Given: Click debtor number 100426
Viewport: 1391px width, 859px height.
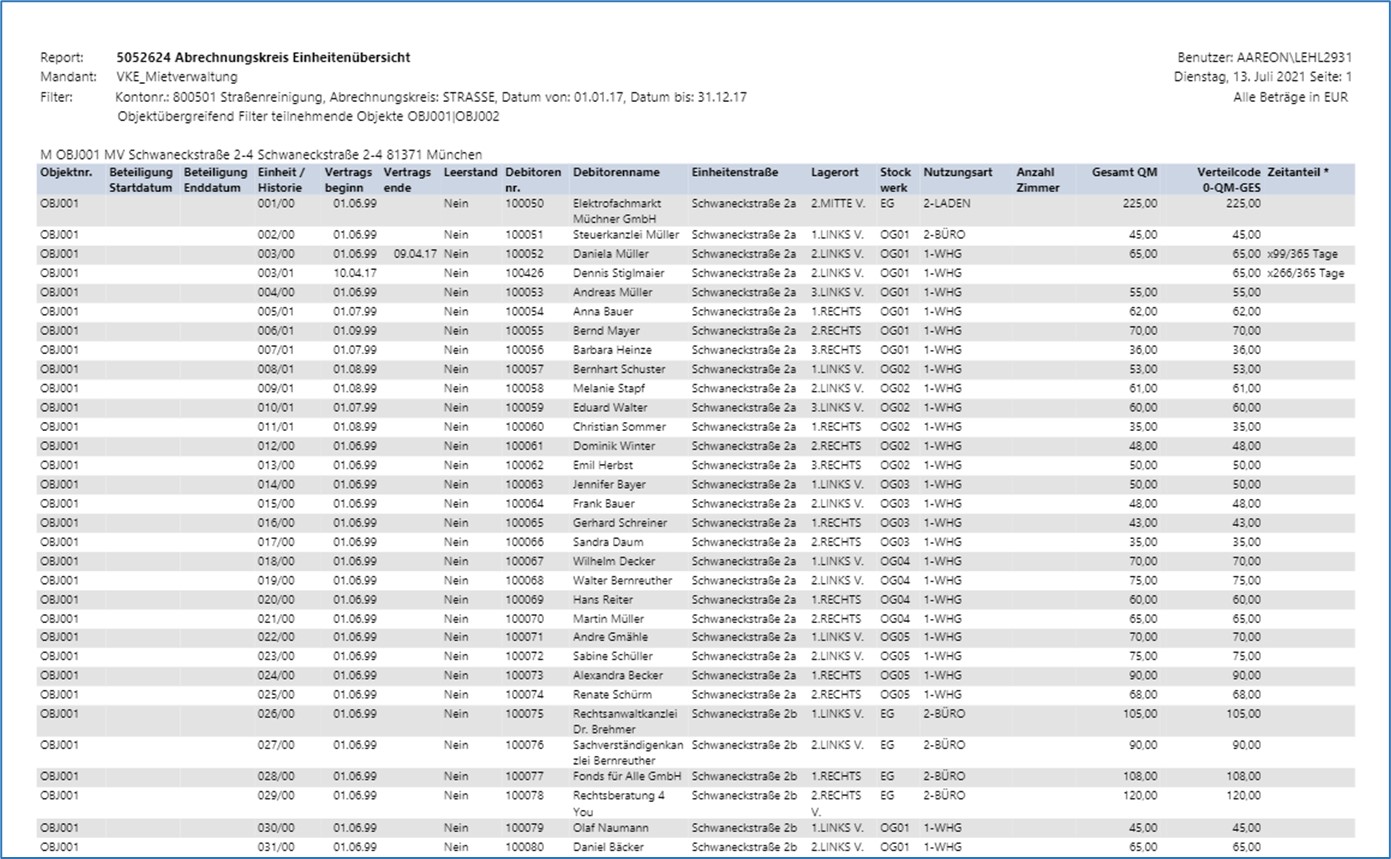Looking at the screenshot, I should (524, 273).
